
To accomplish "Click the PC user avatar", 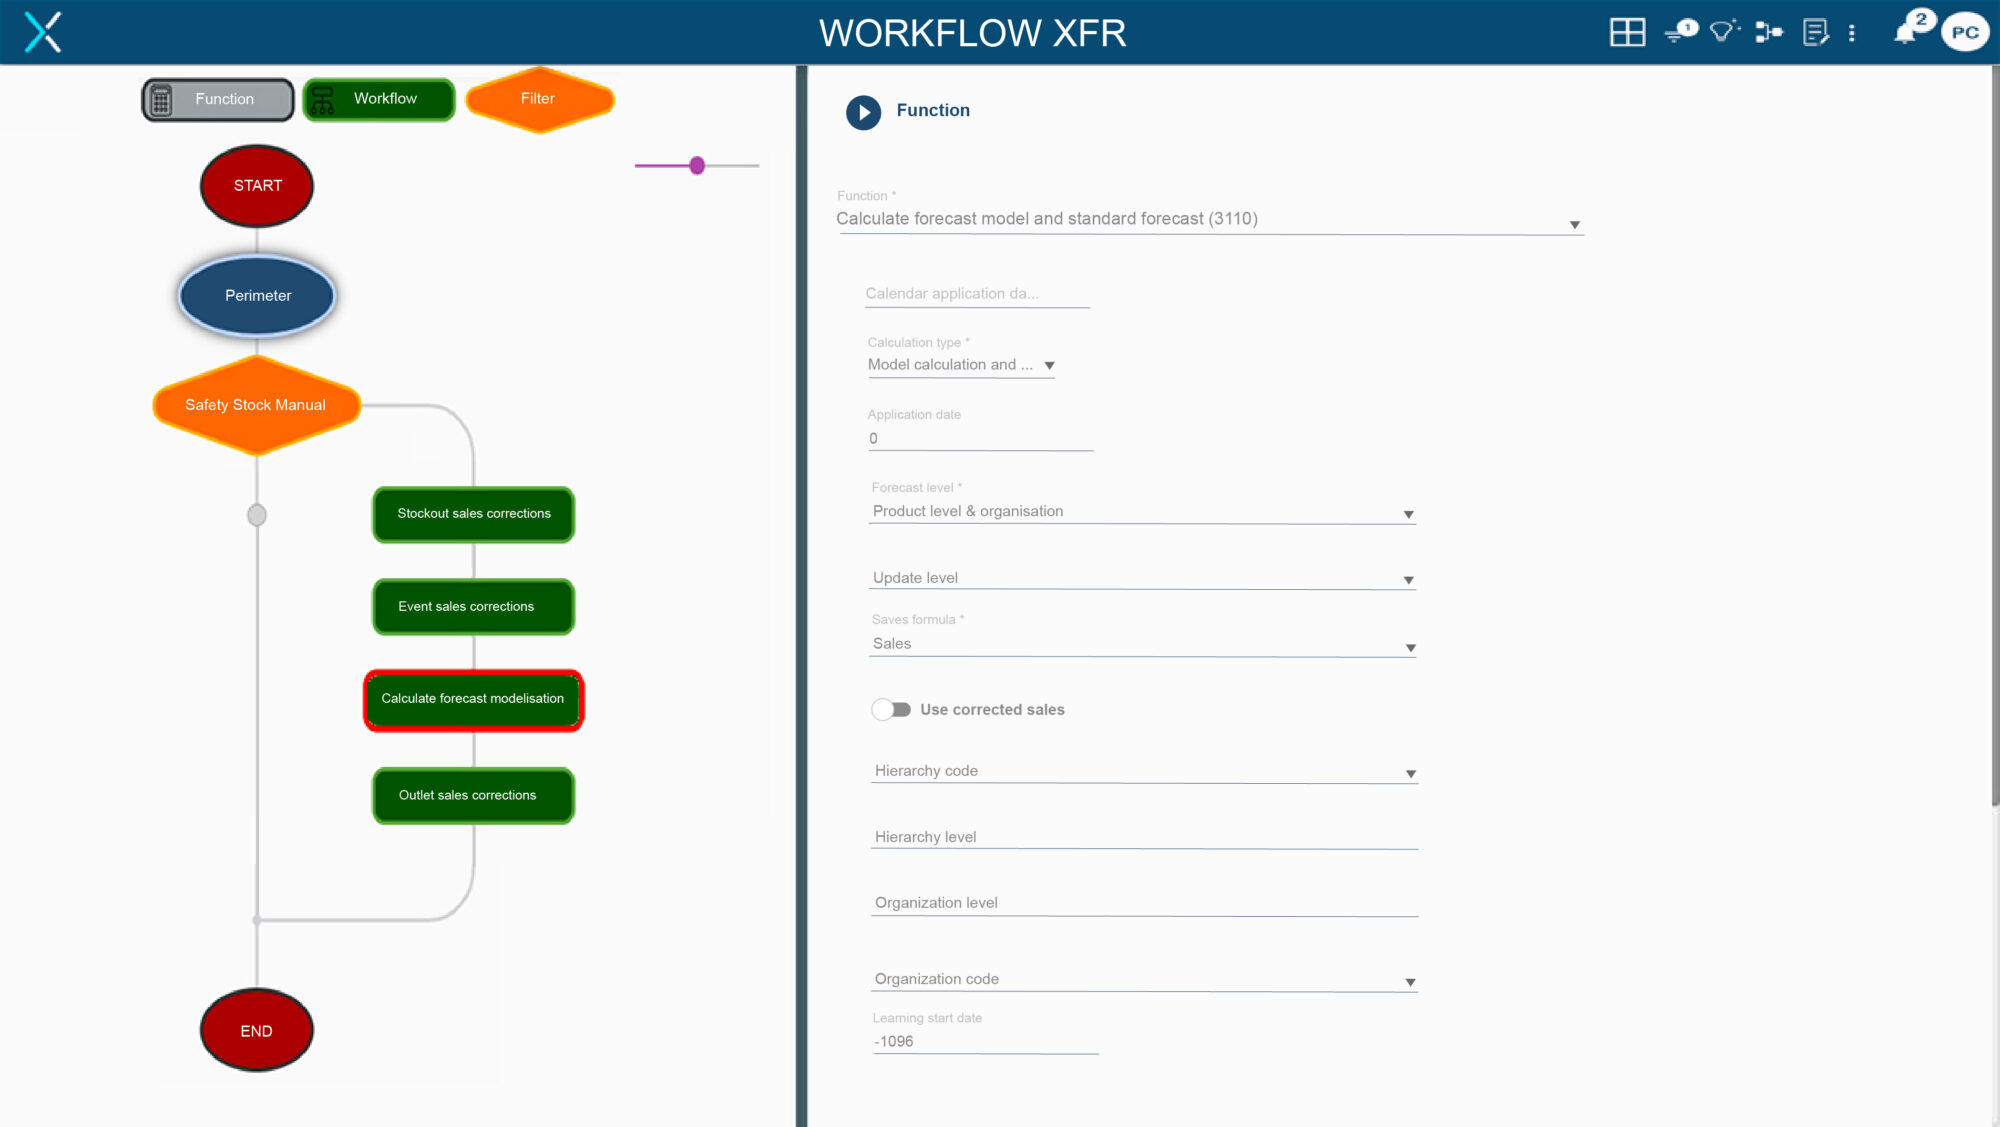I will (1964, 32).
